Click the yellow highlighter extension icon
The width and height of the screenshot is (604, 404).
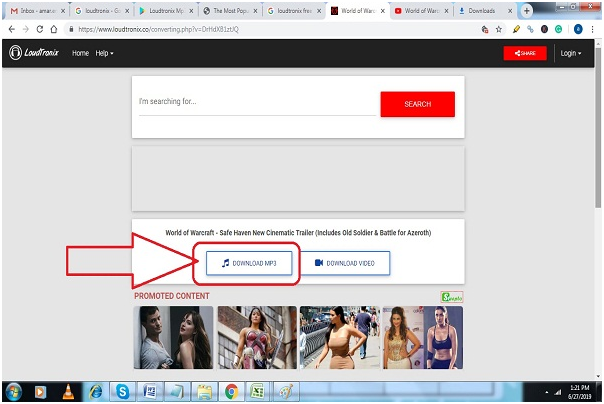coord(517,29)
